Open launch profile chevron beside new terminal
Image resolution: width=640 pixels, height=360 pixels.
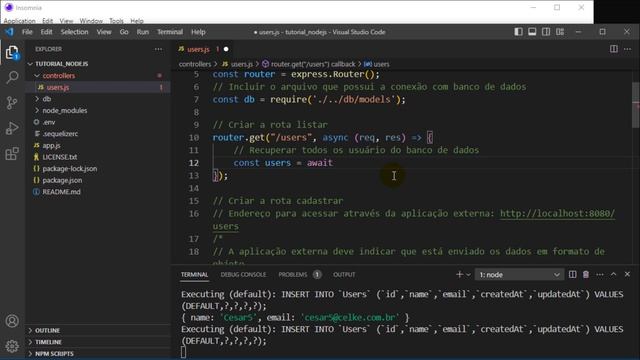pos(469,275)
